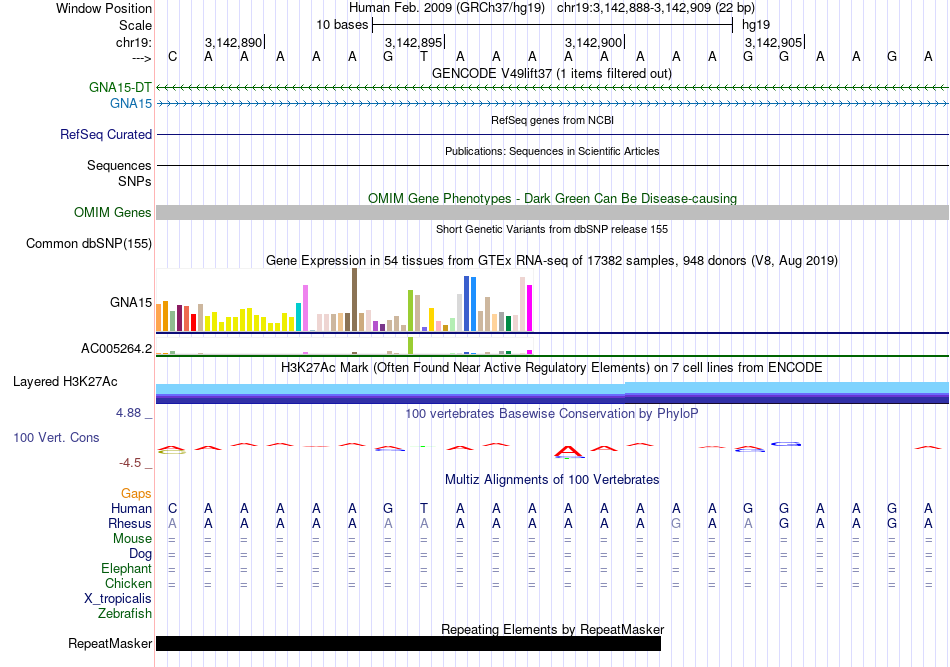Click the C base in top sequence row
The width and height of the screenshot is (950, 667).
pyautogui.click(x=173, y=57)
